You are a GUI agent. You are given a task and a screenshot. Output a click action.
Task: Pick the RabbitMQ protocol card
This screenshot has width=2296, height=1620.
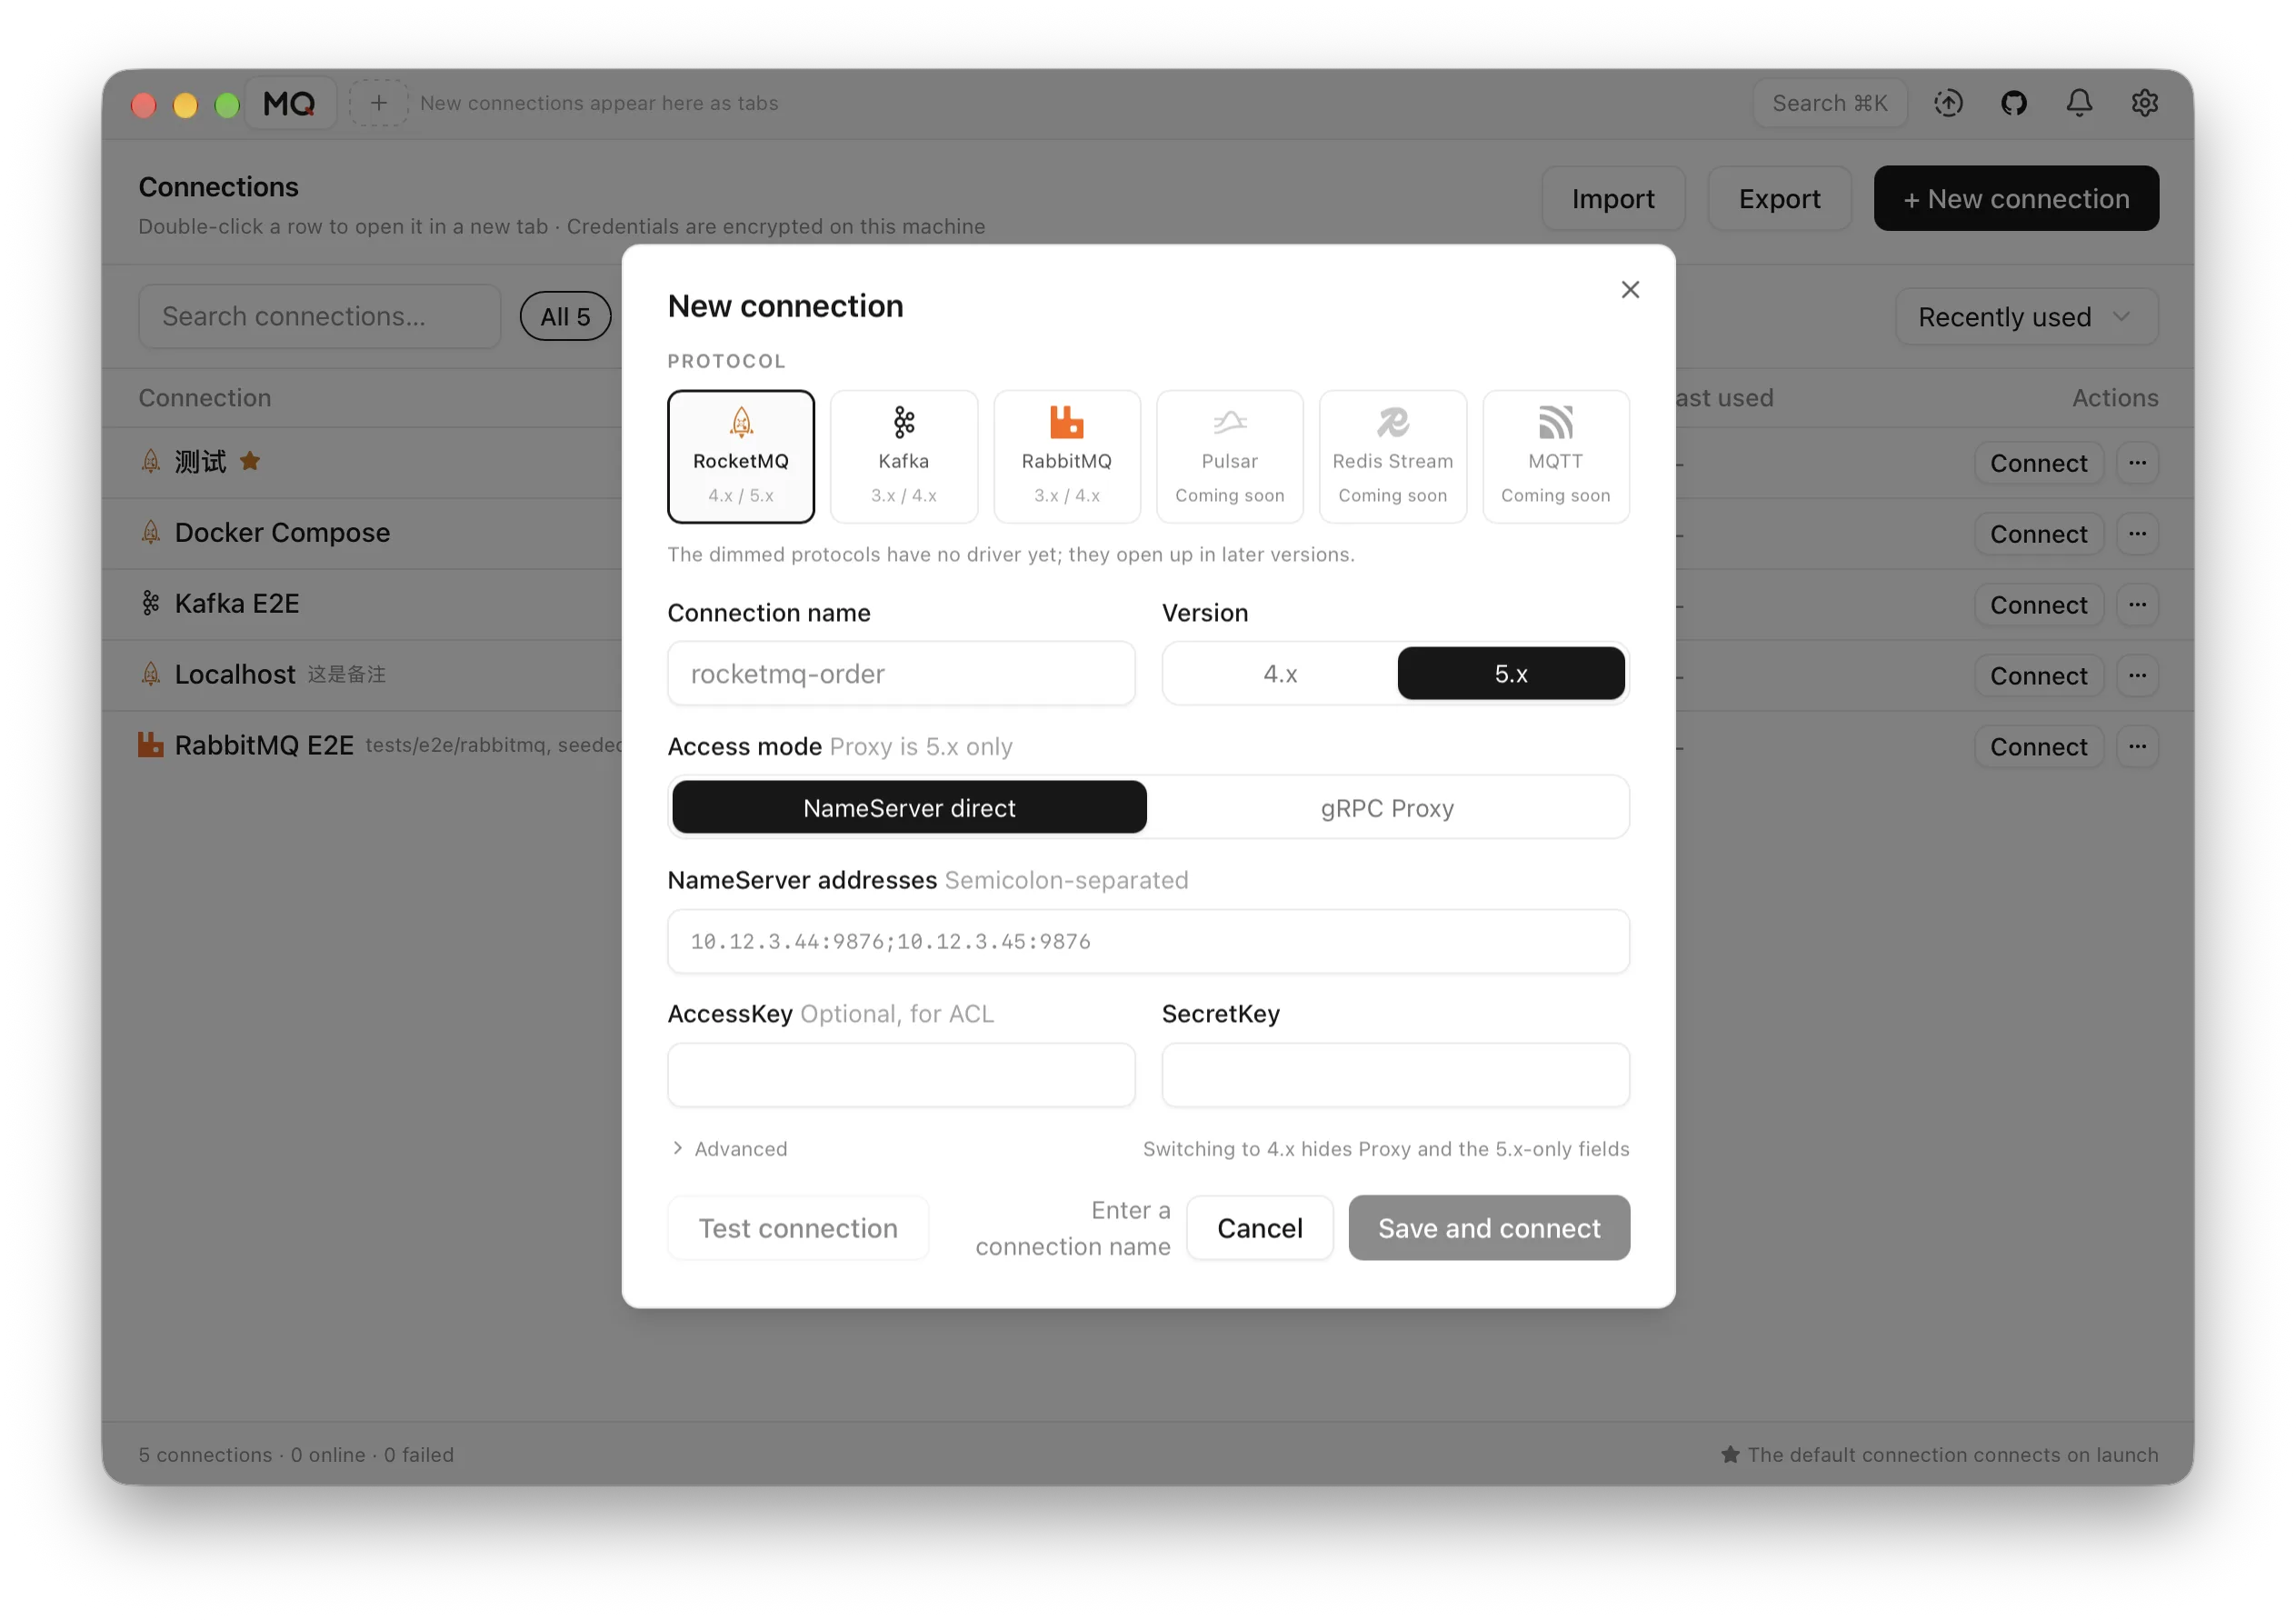[1066, 456]
